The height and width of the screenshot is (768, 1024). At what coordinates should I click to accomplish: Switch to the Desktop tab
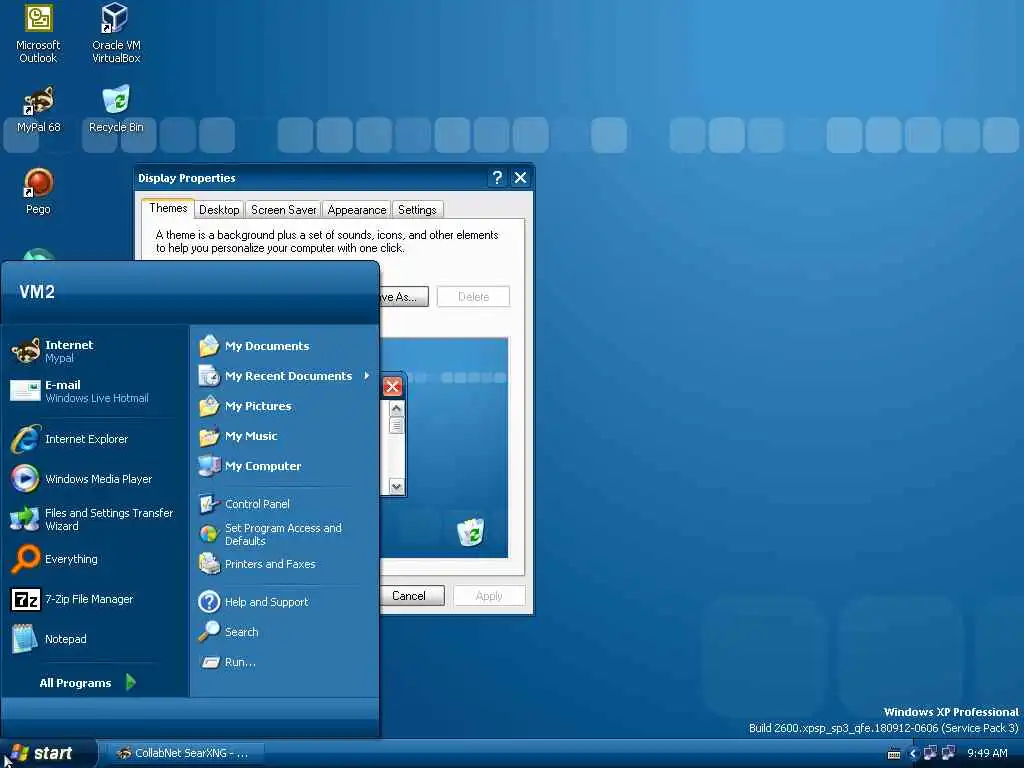[x=219, y=210]
